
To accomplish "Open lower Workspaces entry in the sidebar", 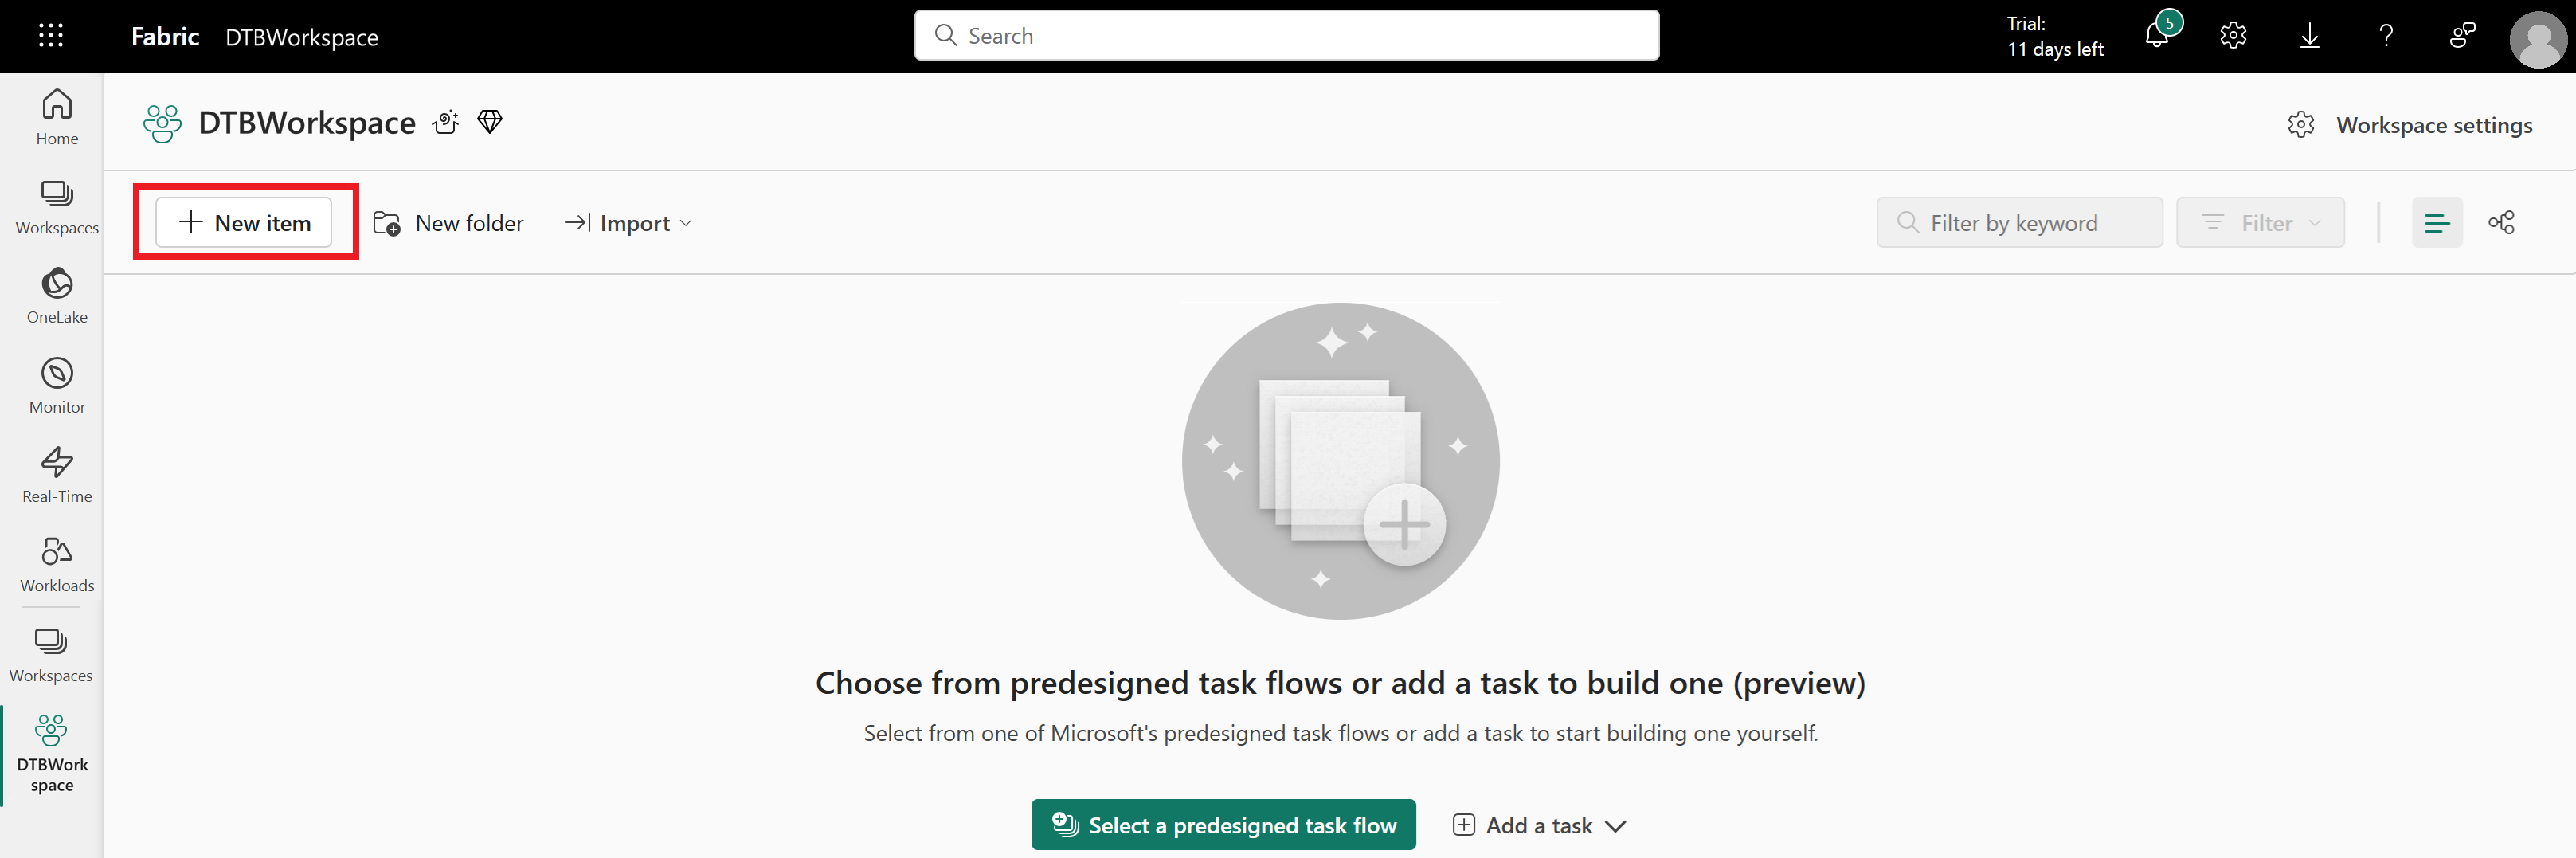I will point(51,655).
